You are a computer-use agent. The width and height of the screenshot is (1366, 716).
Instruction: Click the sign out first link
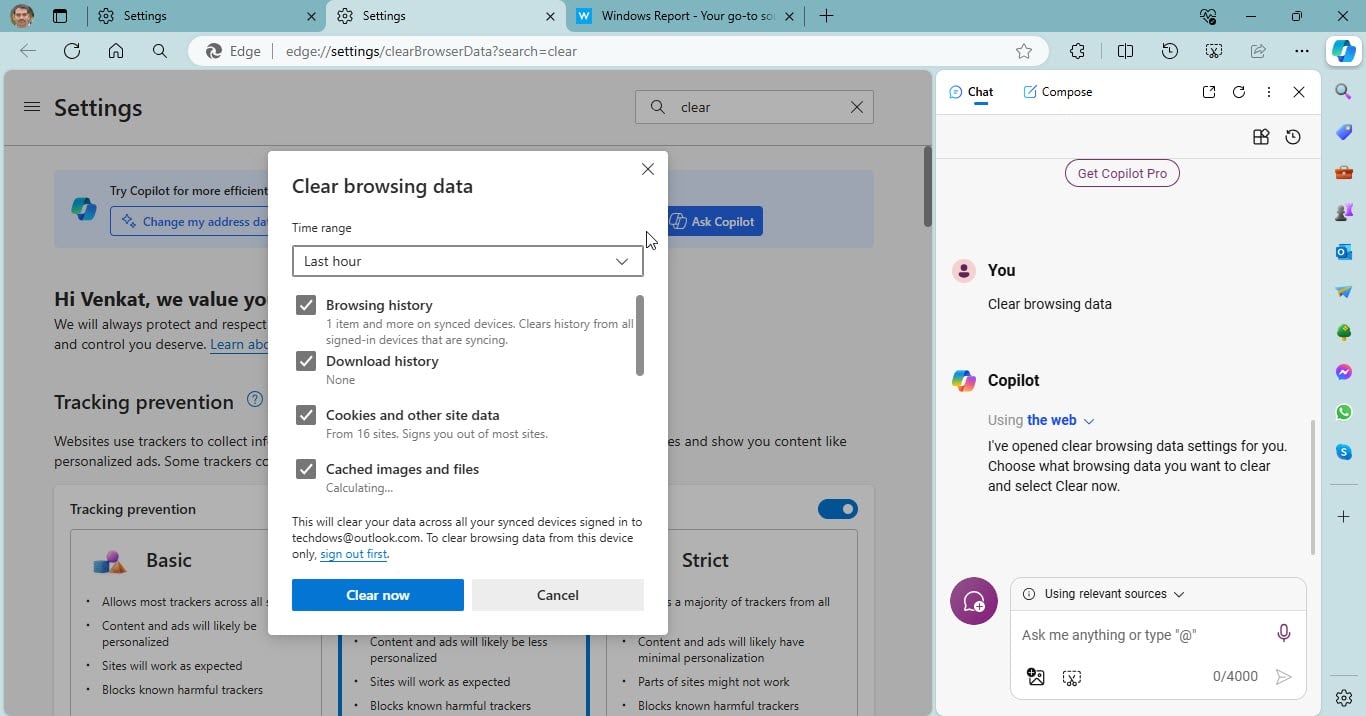[354, 554]
